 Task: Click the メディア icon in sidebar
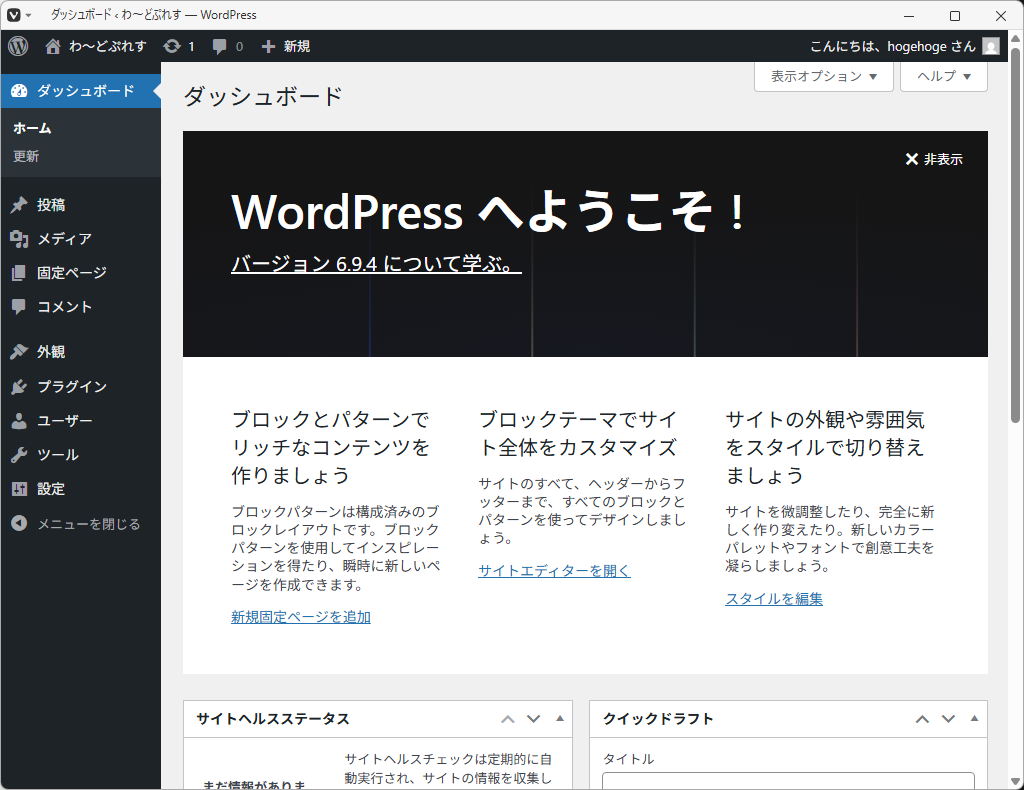[19, 239]
